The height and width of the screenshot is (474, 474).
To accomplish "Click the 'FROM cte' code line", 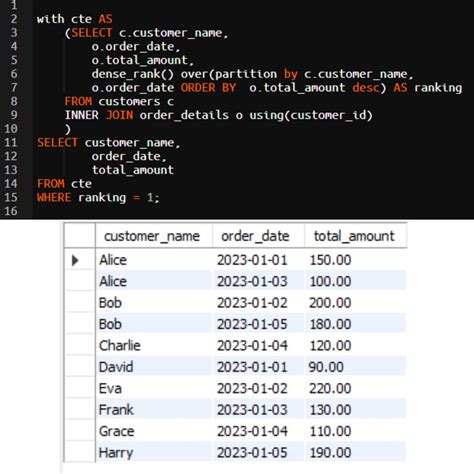I will tap(64, 184).
